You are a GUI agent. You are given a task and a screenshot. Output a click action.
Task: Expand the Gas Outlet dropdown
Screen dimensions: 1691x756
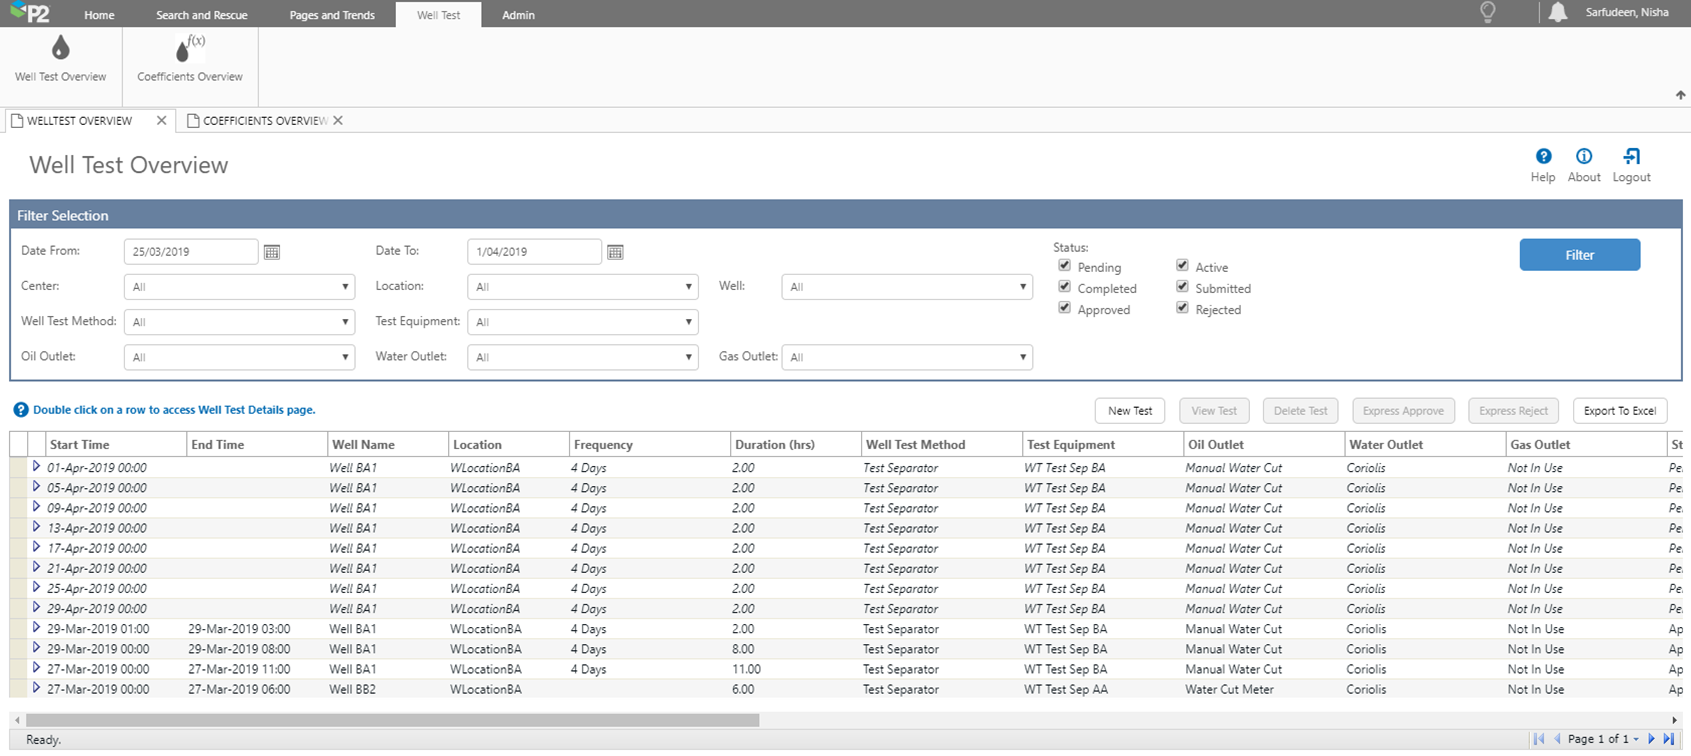point(906,357)
